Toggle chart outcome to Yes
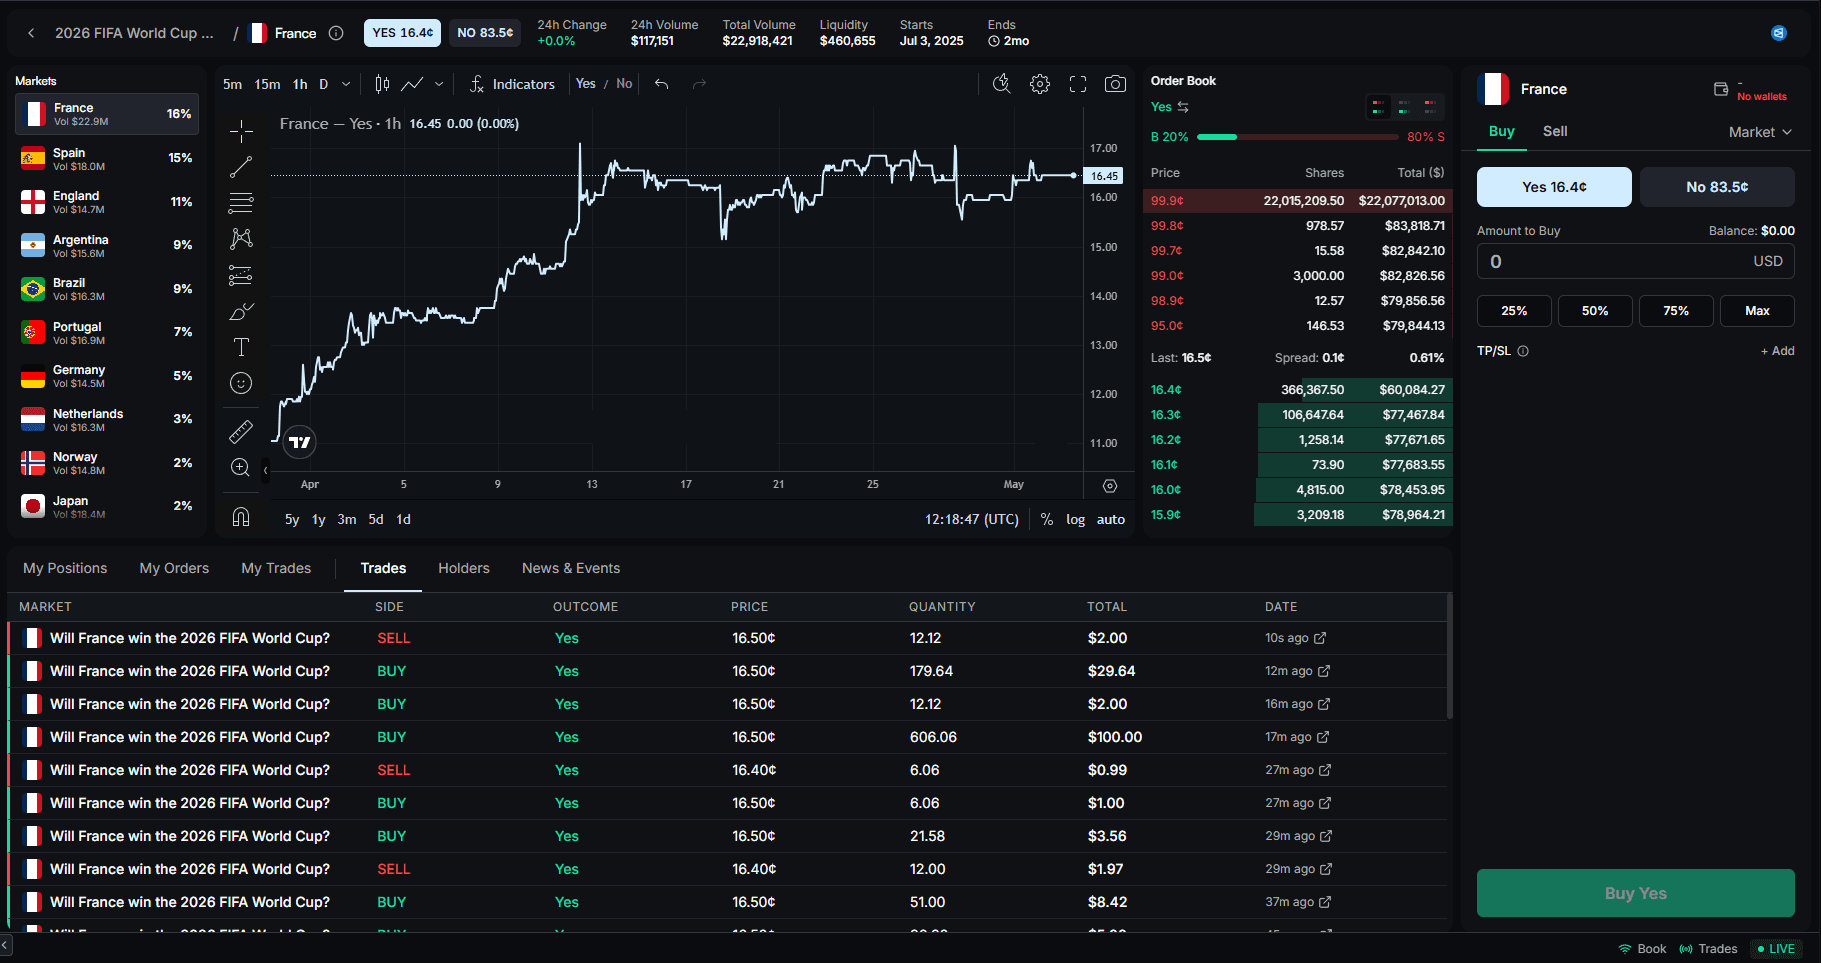 (x=586, y=84)
